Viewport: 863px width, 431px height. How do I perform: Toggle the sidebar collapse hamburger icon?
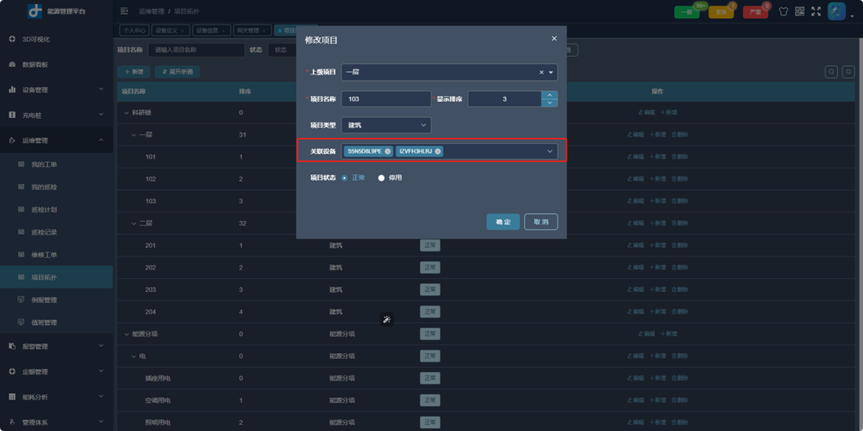124,10
